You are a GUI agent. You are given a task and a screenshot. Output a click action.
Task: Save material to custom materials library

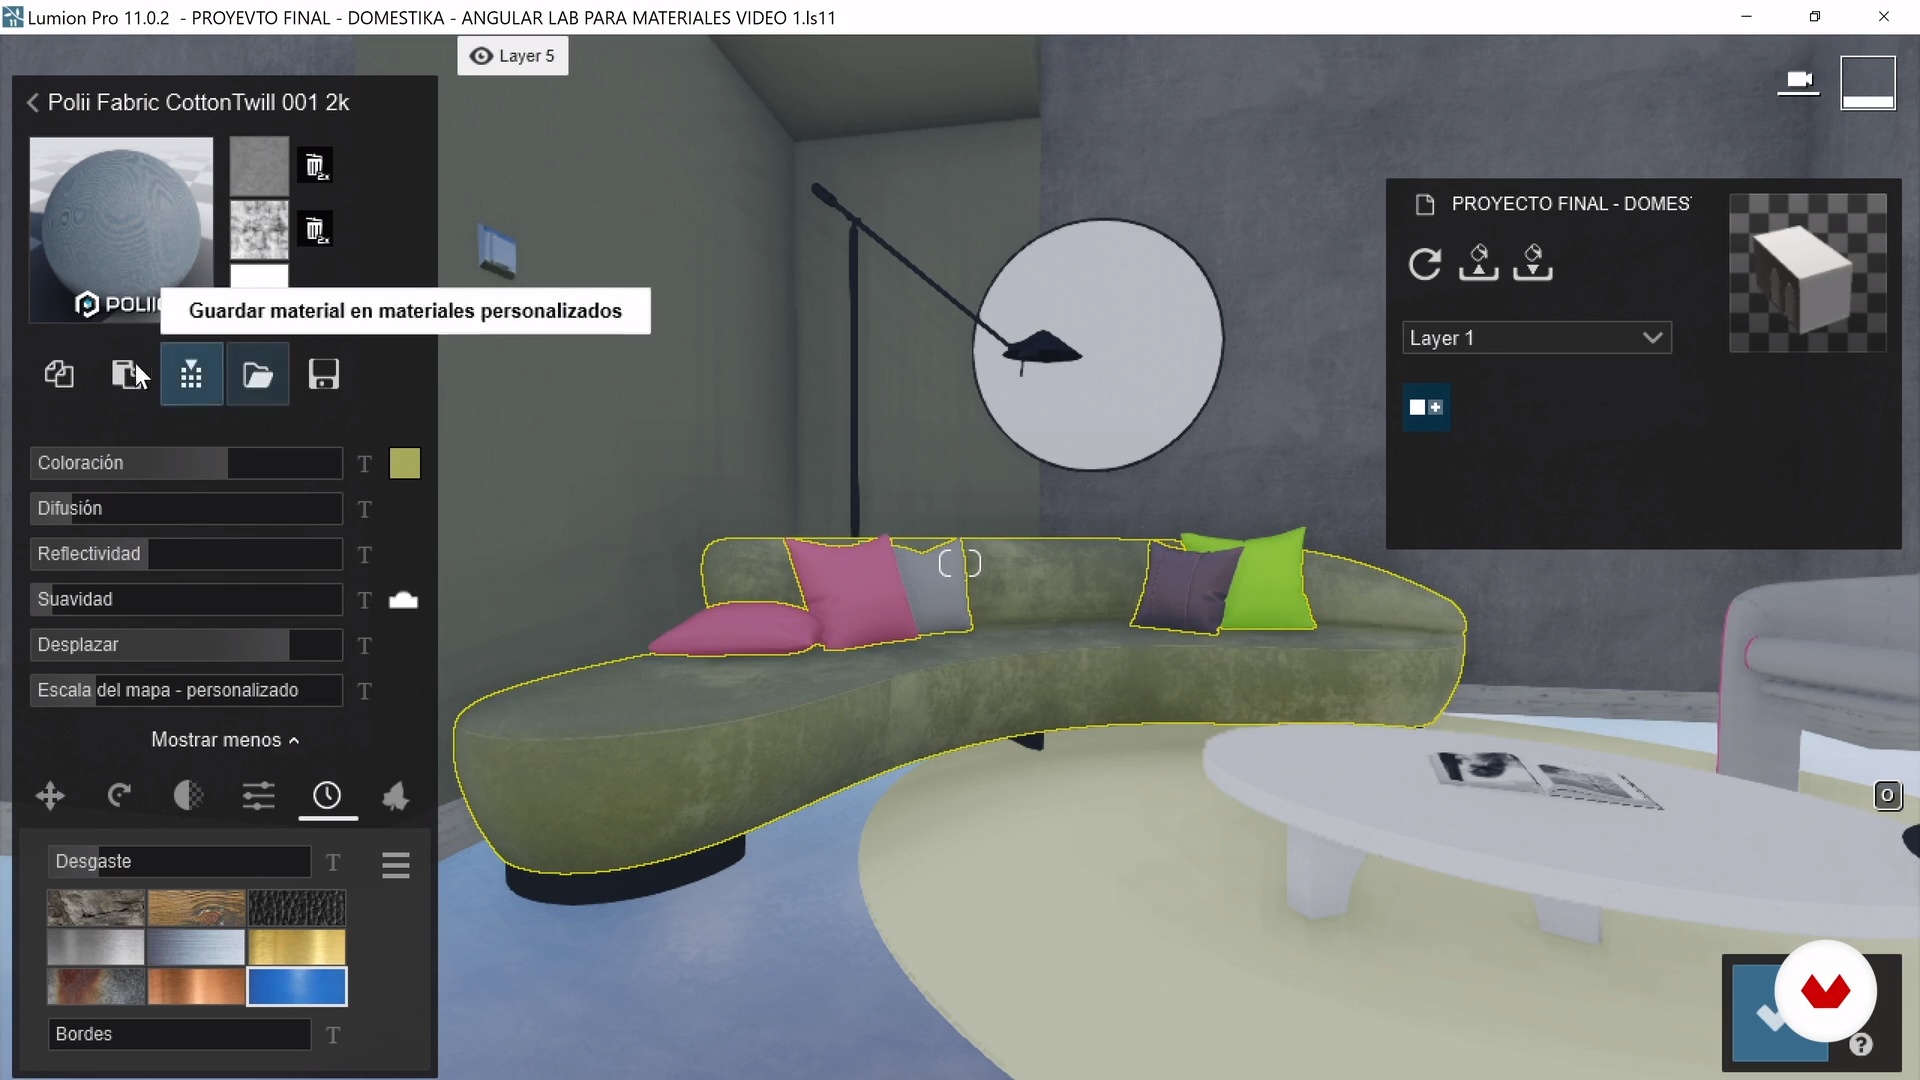pyautogui.click(x=191, y=374)
